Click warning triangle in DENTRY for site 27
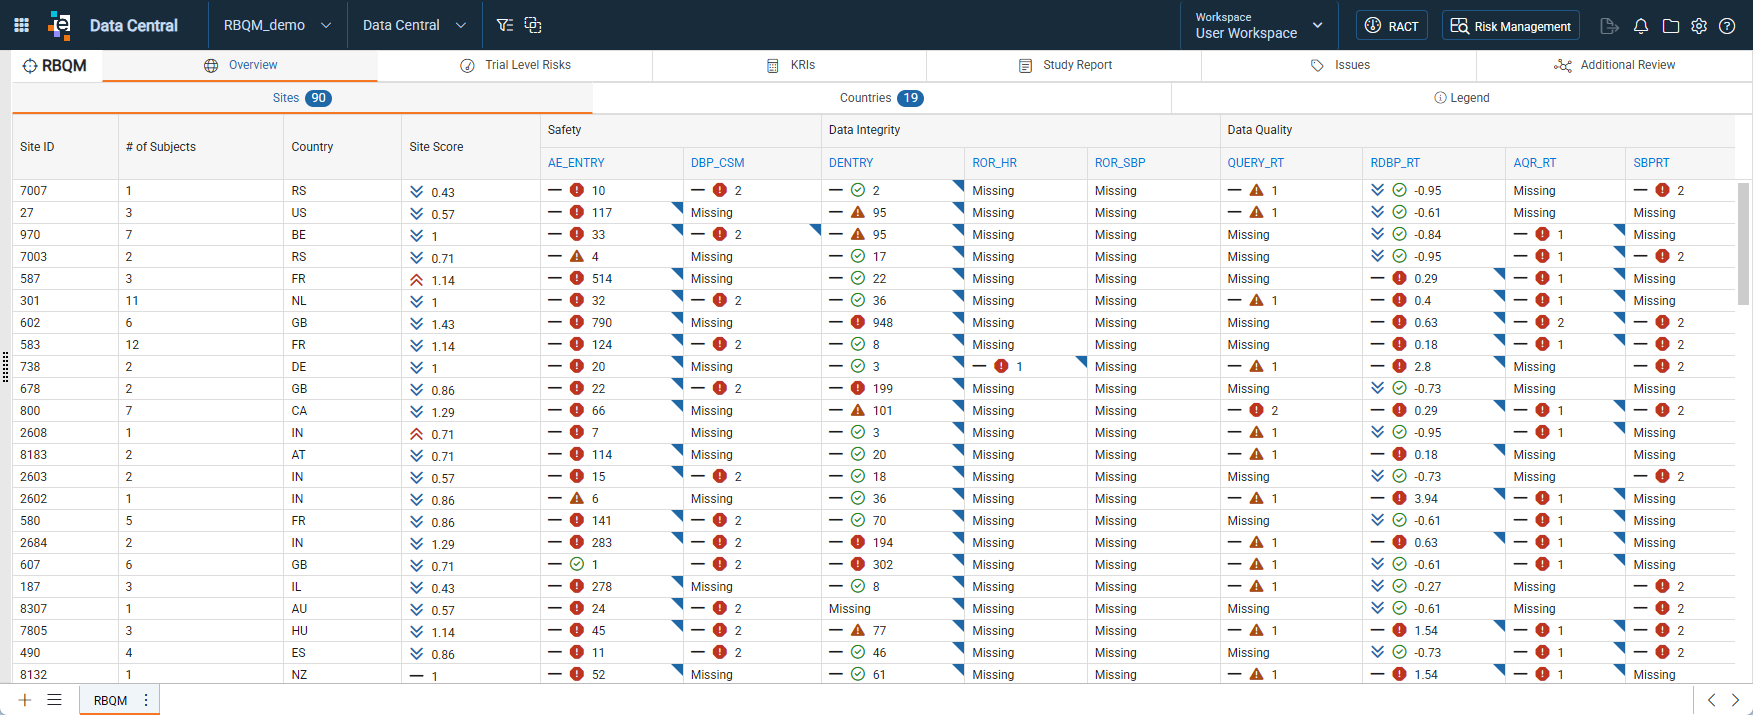 pos(858,212)
